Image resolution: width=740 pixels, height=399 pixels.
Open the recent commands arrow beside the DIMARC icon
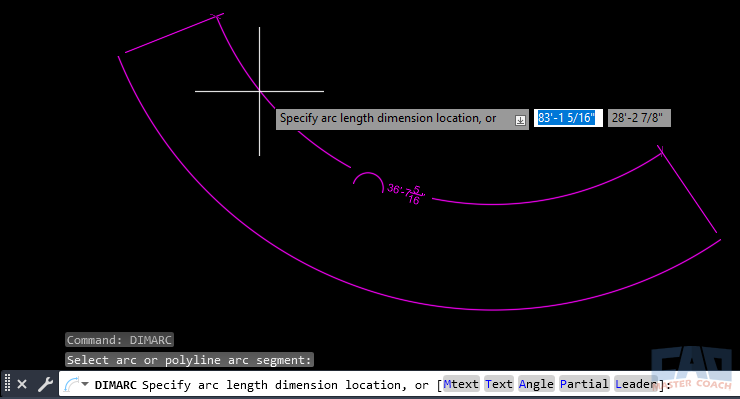(85, 384)
